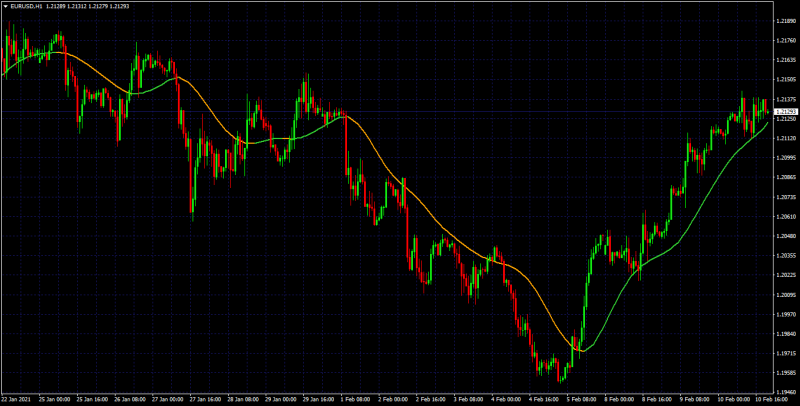
Task: Click the 10 Feb 16:00 time label
Action: (x=771, y=399)
